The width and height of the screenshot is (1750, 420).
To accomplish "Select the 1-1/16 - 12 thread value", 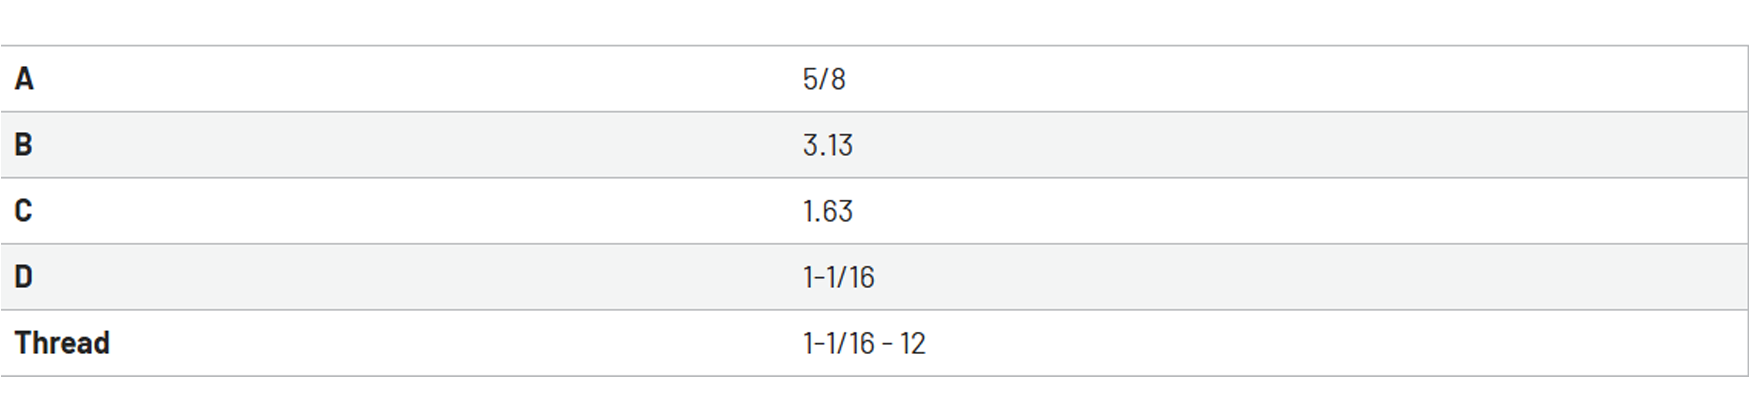I will (864, 343).
